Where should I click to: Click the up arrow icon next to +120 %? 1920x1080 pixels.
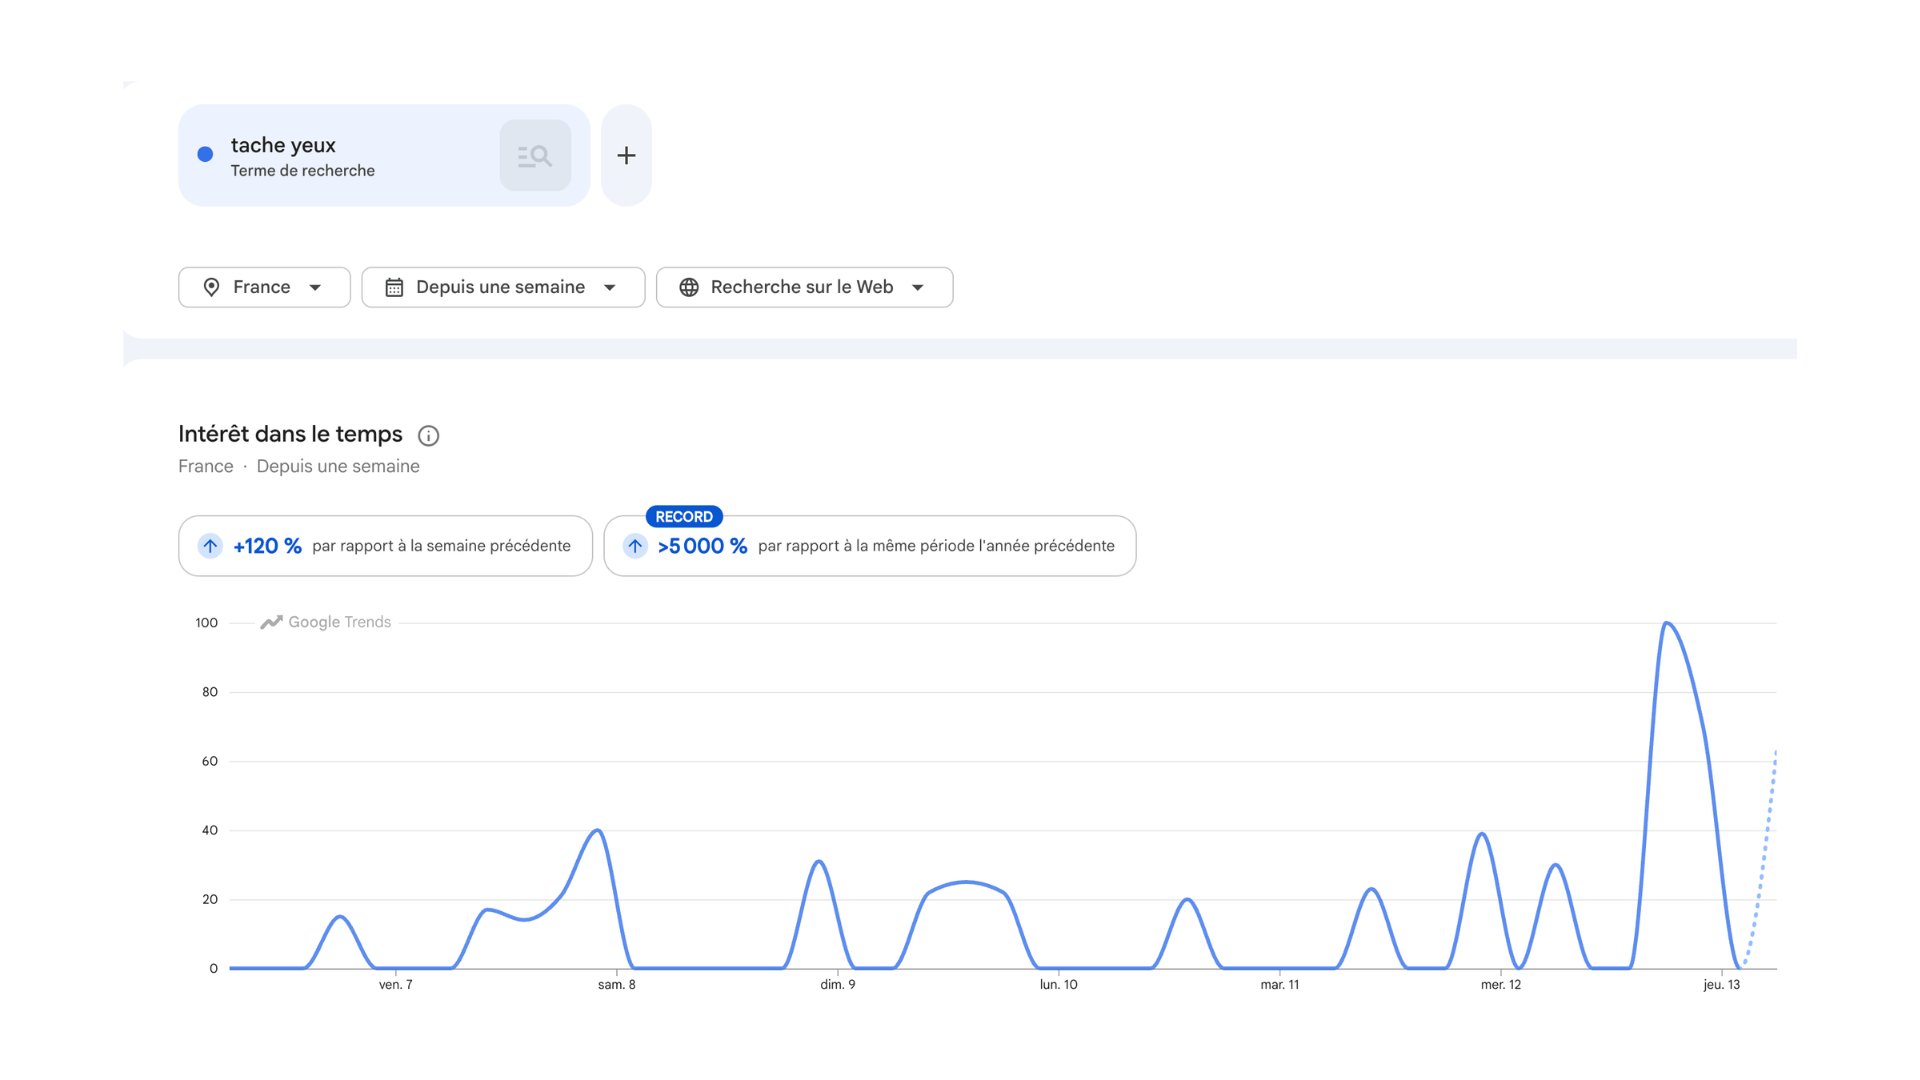[210, 546]
